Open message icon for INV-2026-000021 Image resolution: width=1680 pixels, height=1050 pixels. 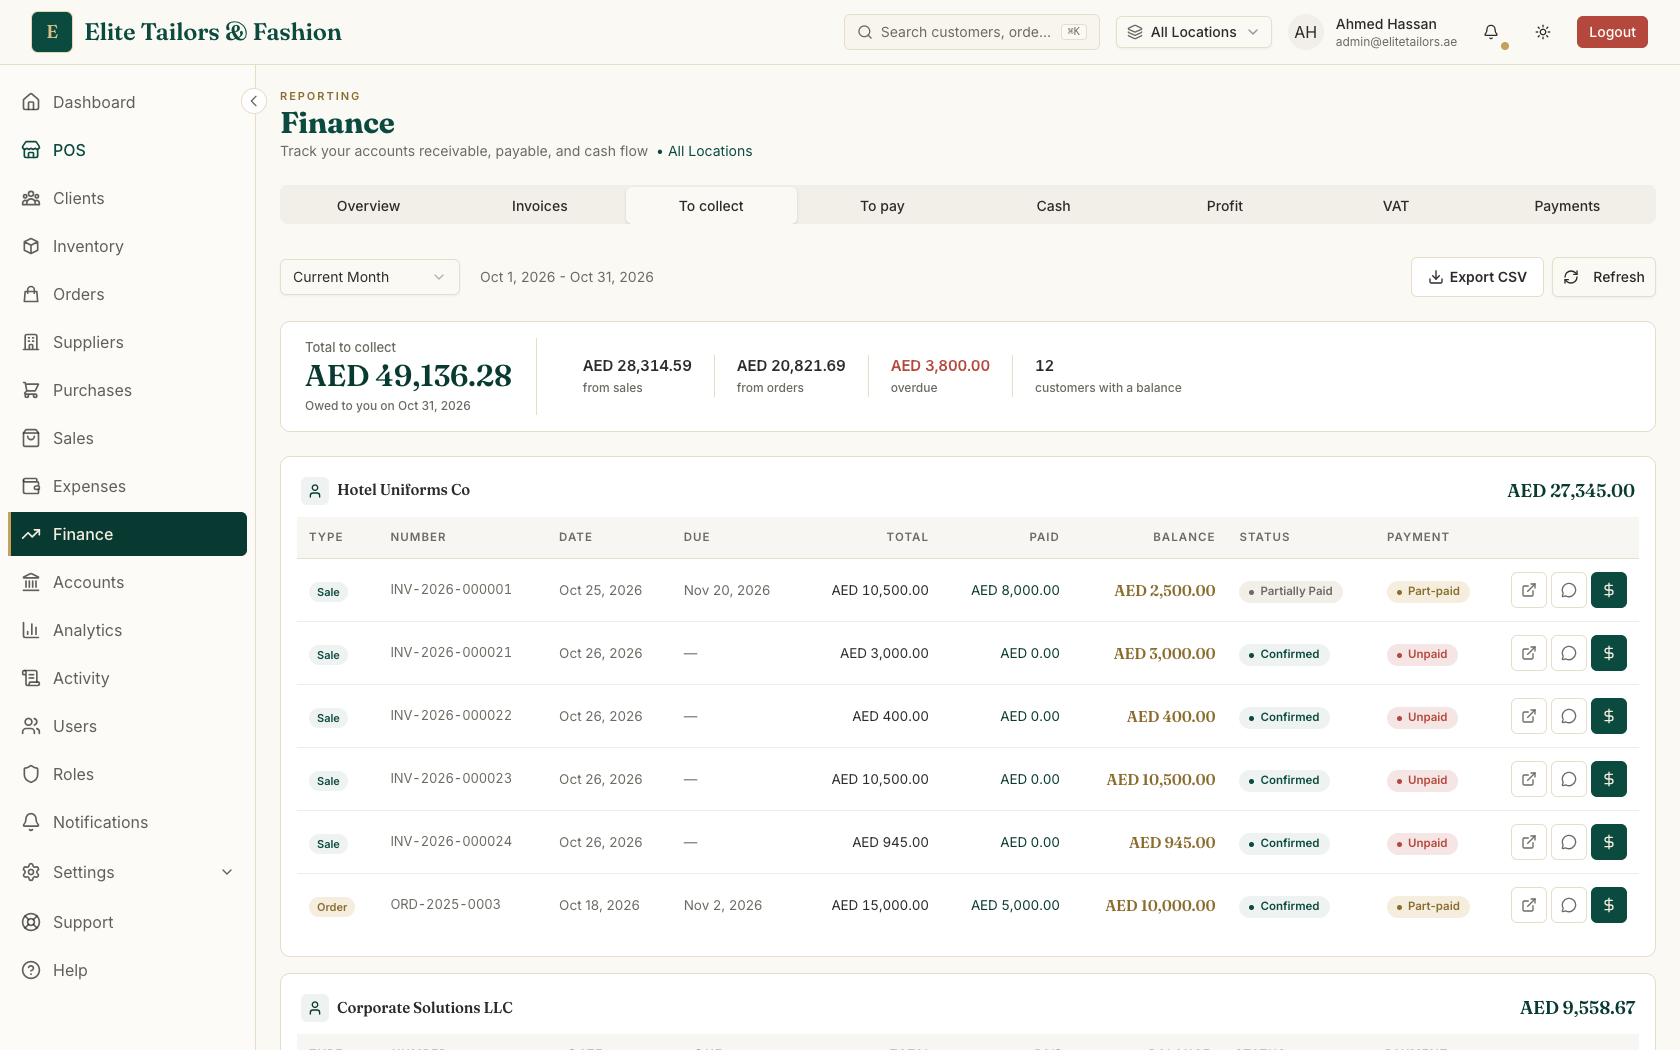(1569, 653)
